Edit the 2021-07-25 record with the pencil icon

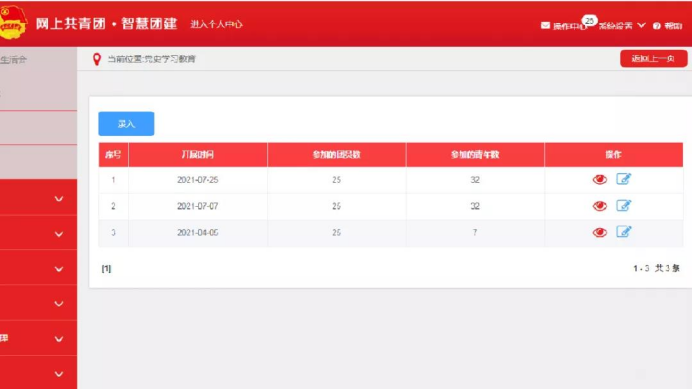tap(624, 179)
